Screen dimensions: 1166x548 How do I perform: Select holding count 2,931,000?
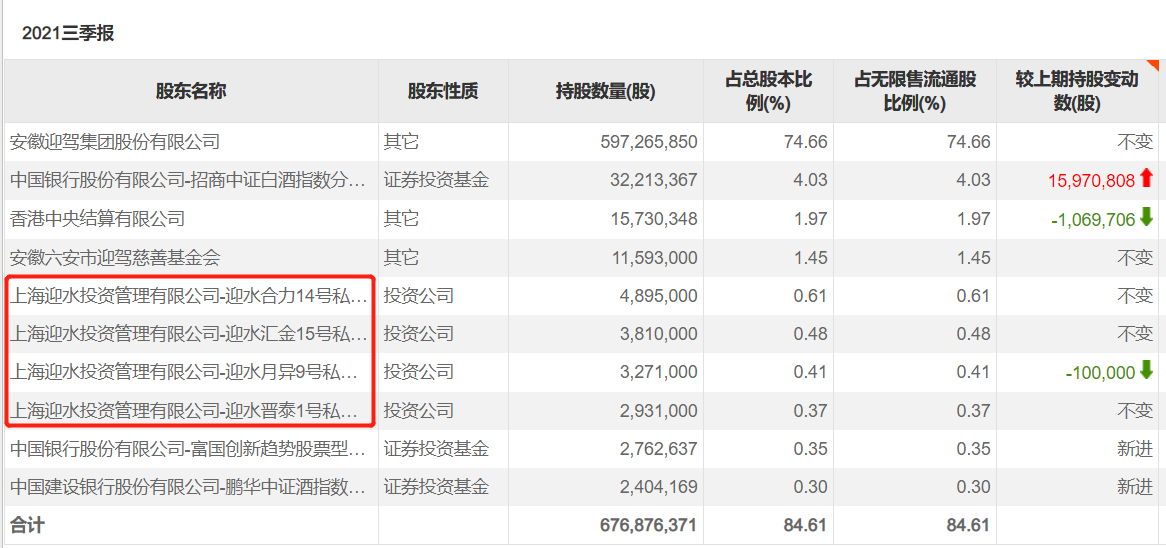(x=658, y=410)
